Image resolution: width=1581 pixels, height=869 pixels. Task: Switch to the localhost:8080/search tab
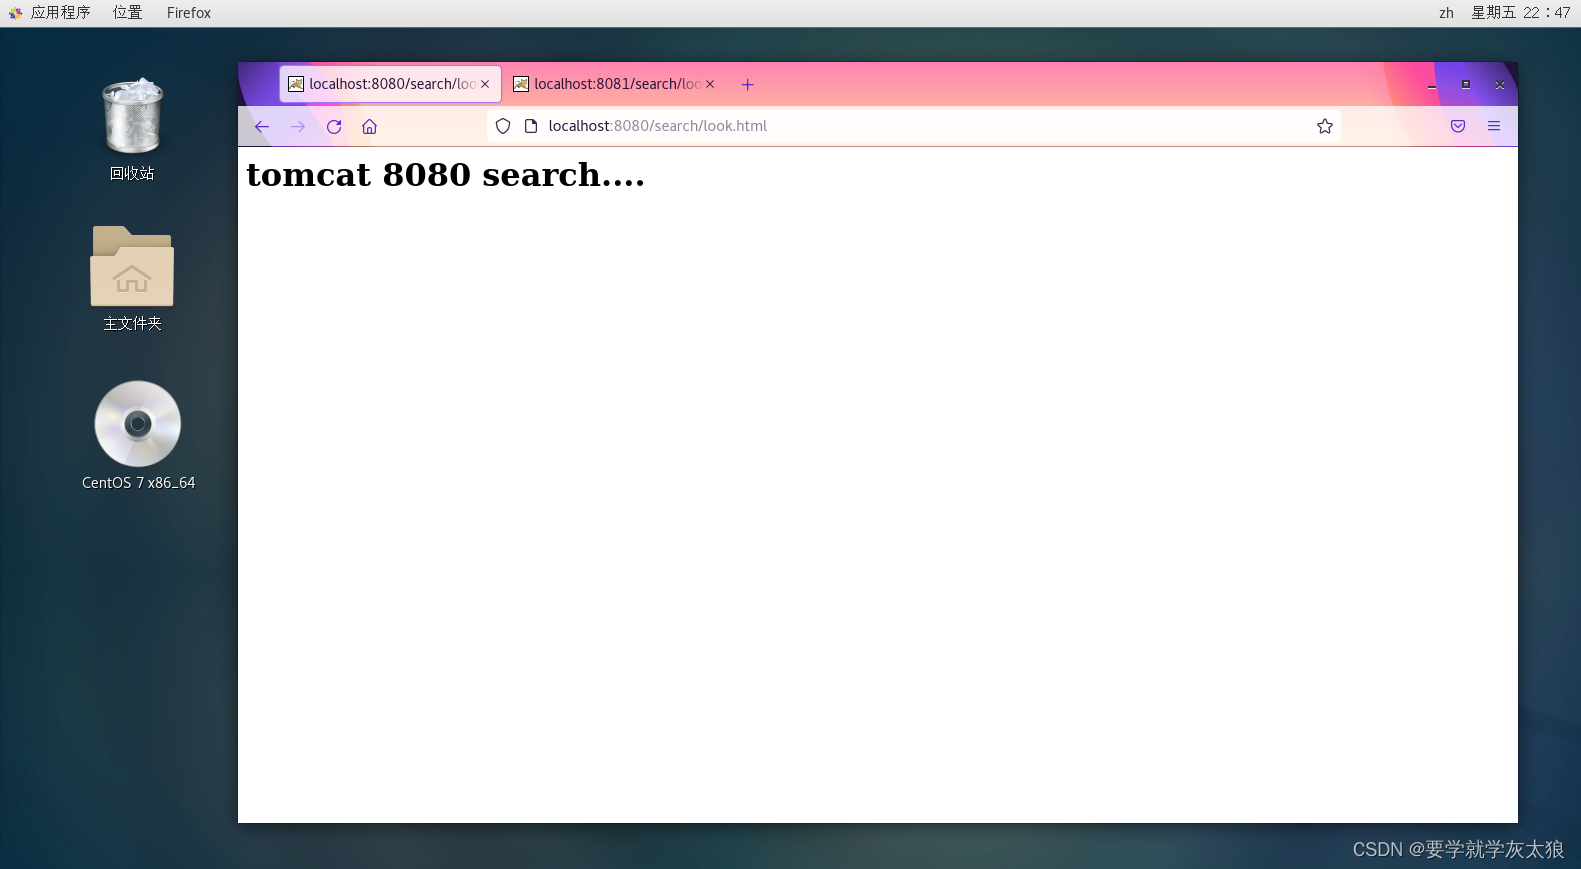(390, 84)
